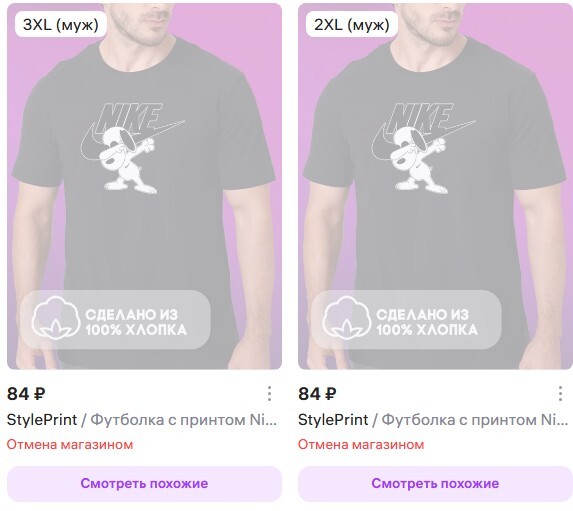573x511 pixels.
Task: Click "Смотреть похожие" under 2XL shirt
Action: click(435, 484)
